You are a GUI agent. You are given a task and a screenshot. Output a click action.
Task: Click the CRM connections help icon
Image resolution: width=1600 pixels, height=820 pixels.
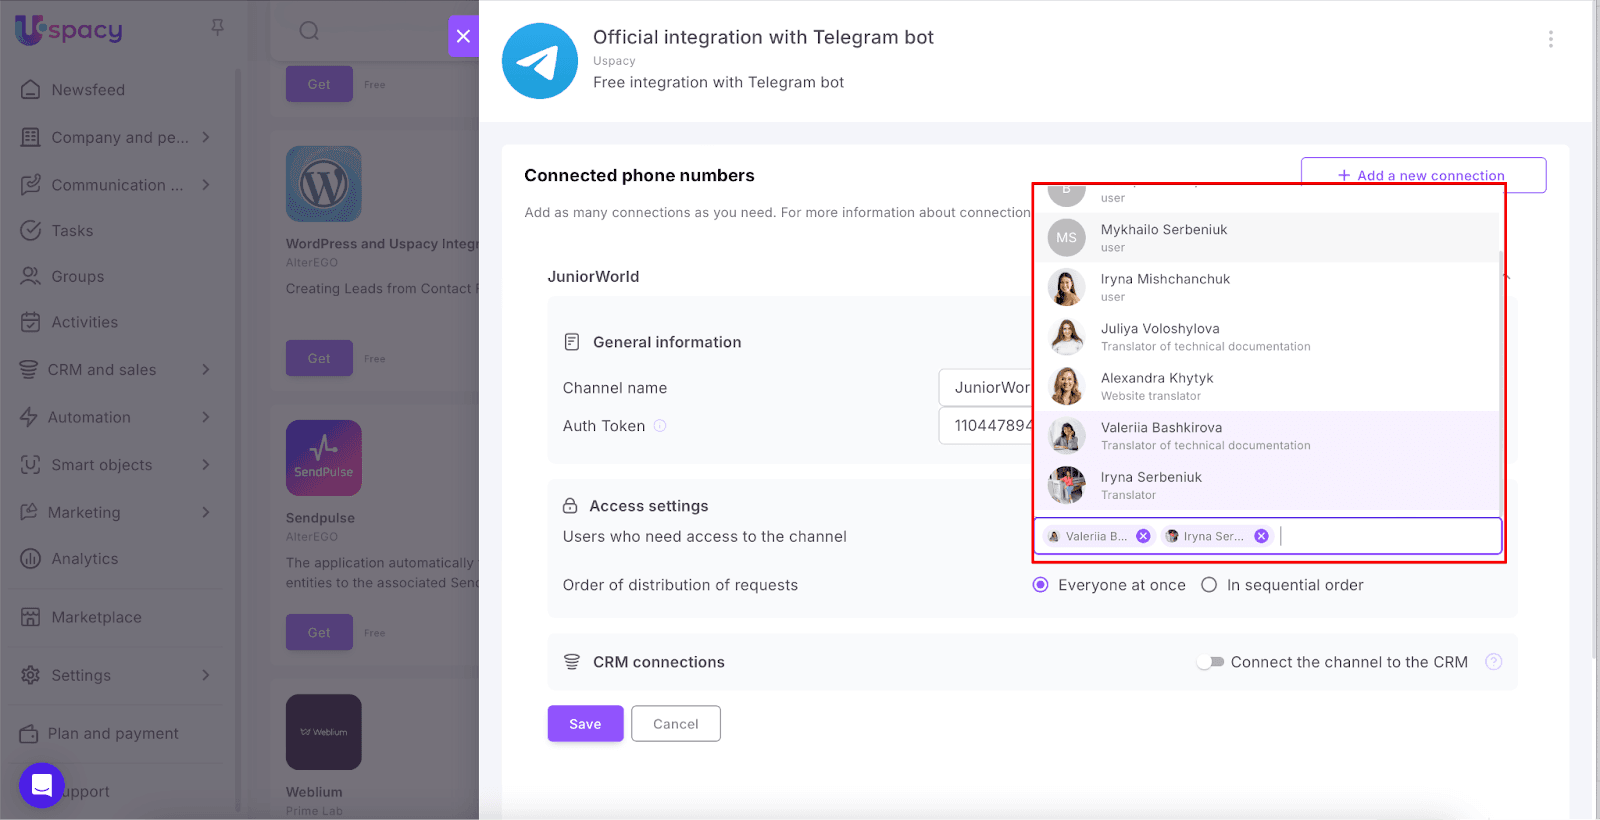tap(1493, 662)
